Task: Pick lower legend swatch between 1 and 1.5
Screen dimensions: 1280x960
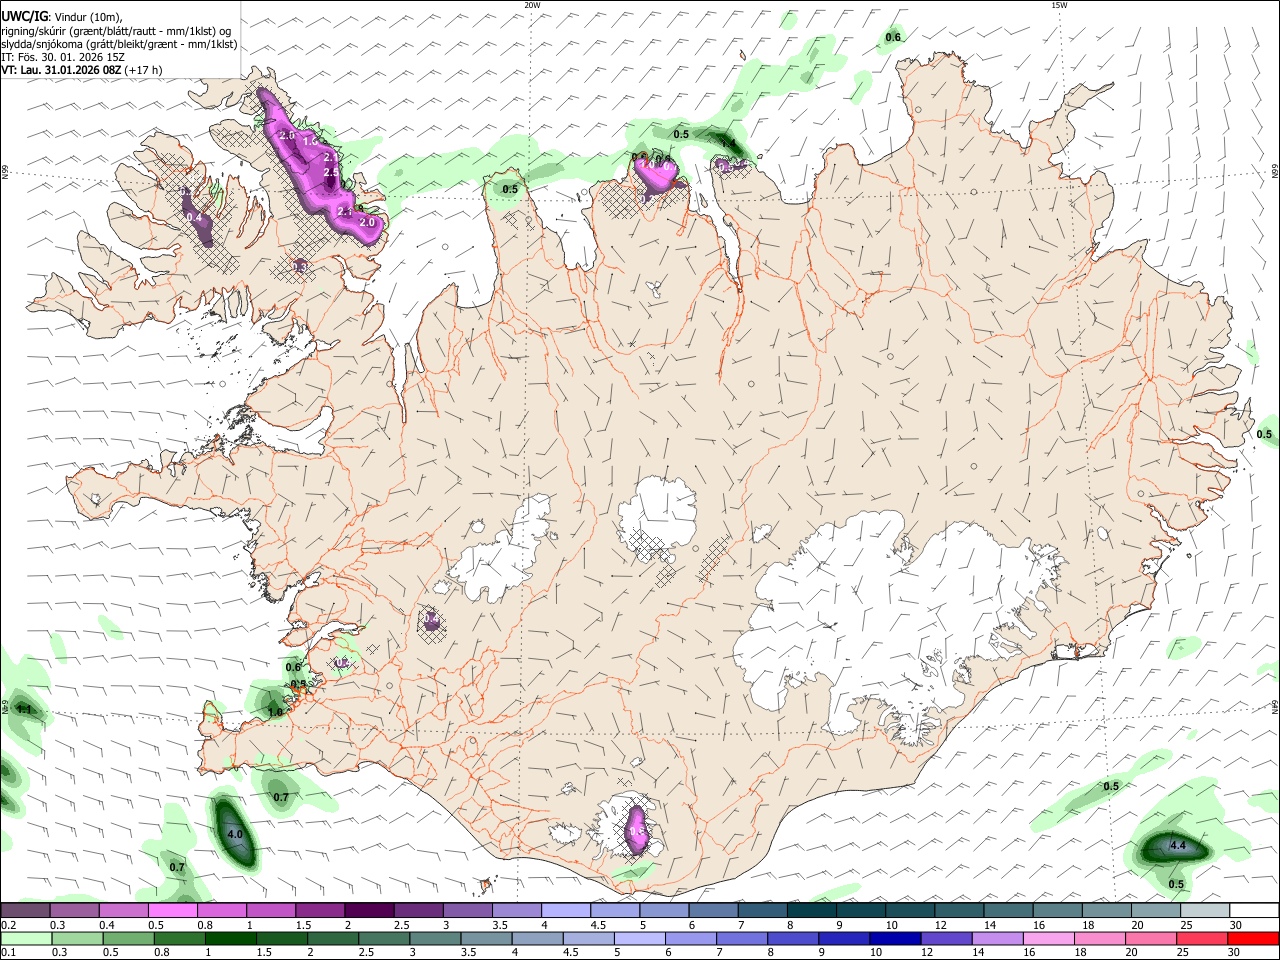Action: (x=230, y=938)
